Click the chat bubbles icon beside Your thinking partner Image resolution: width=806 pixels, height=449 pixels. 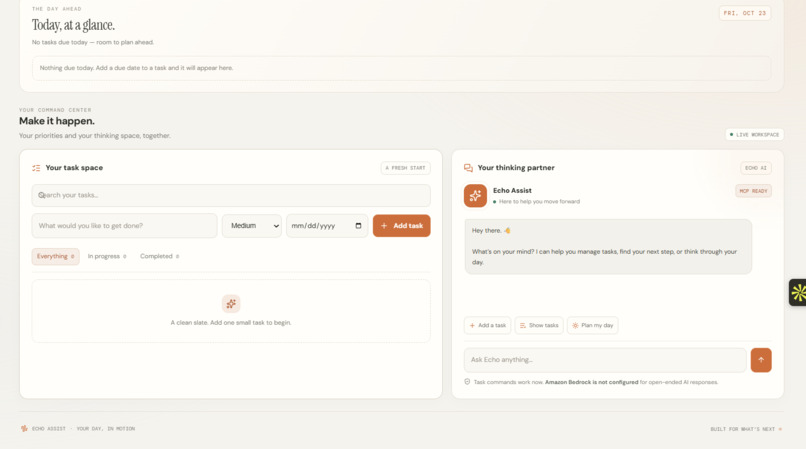click(x=468, y=168)
